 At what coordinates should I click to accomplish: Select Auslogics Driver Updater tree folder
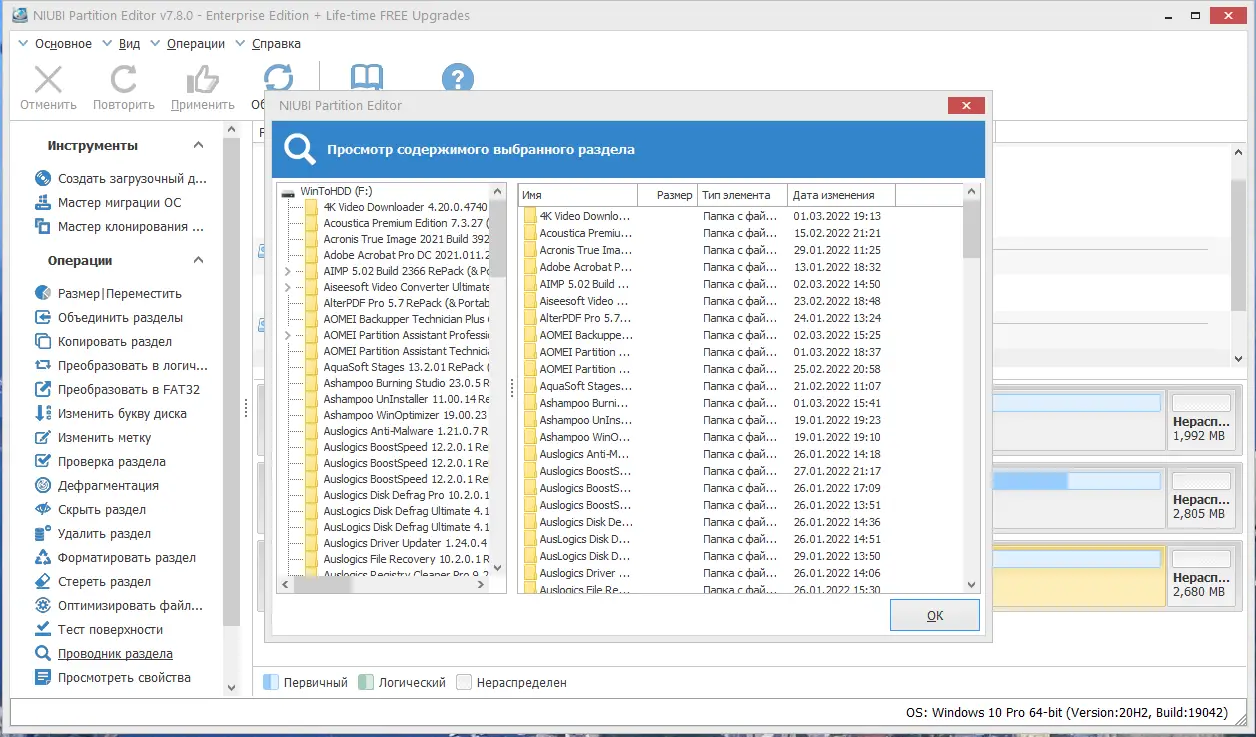tap(406, 543)
